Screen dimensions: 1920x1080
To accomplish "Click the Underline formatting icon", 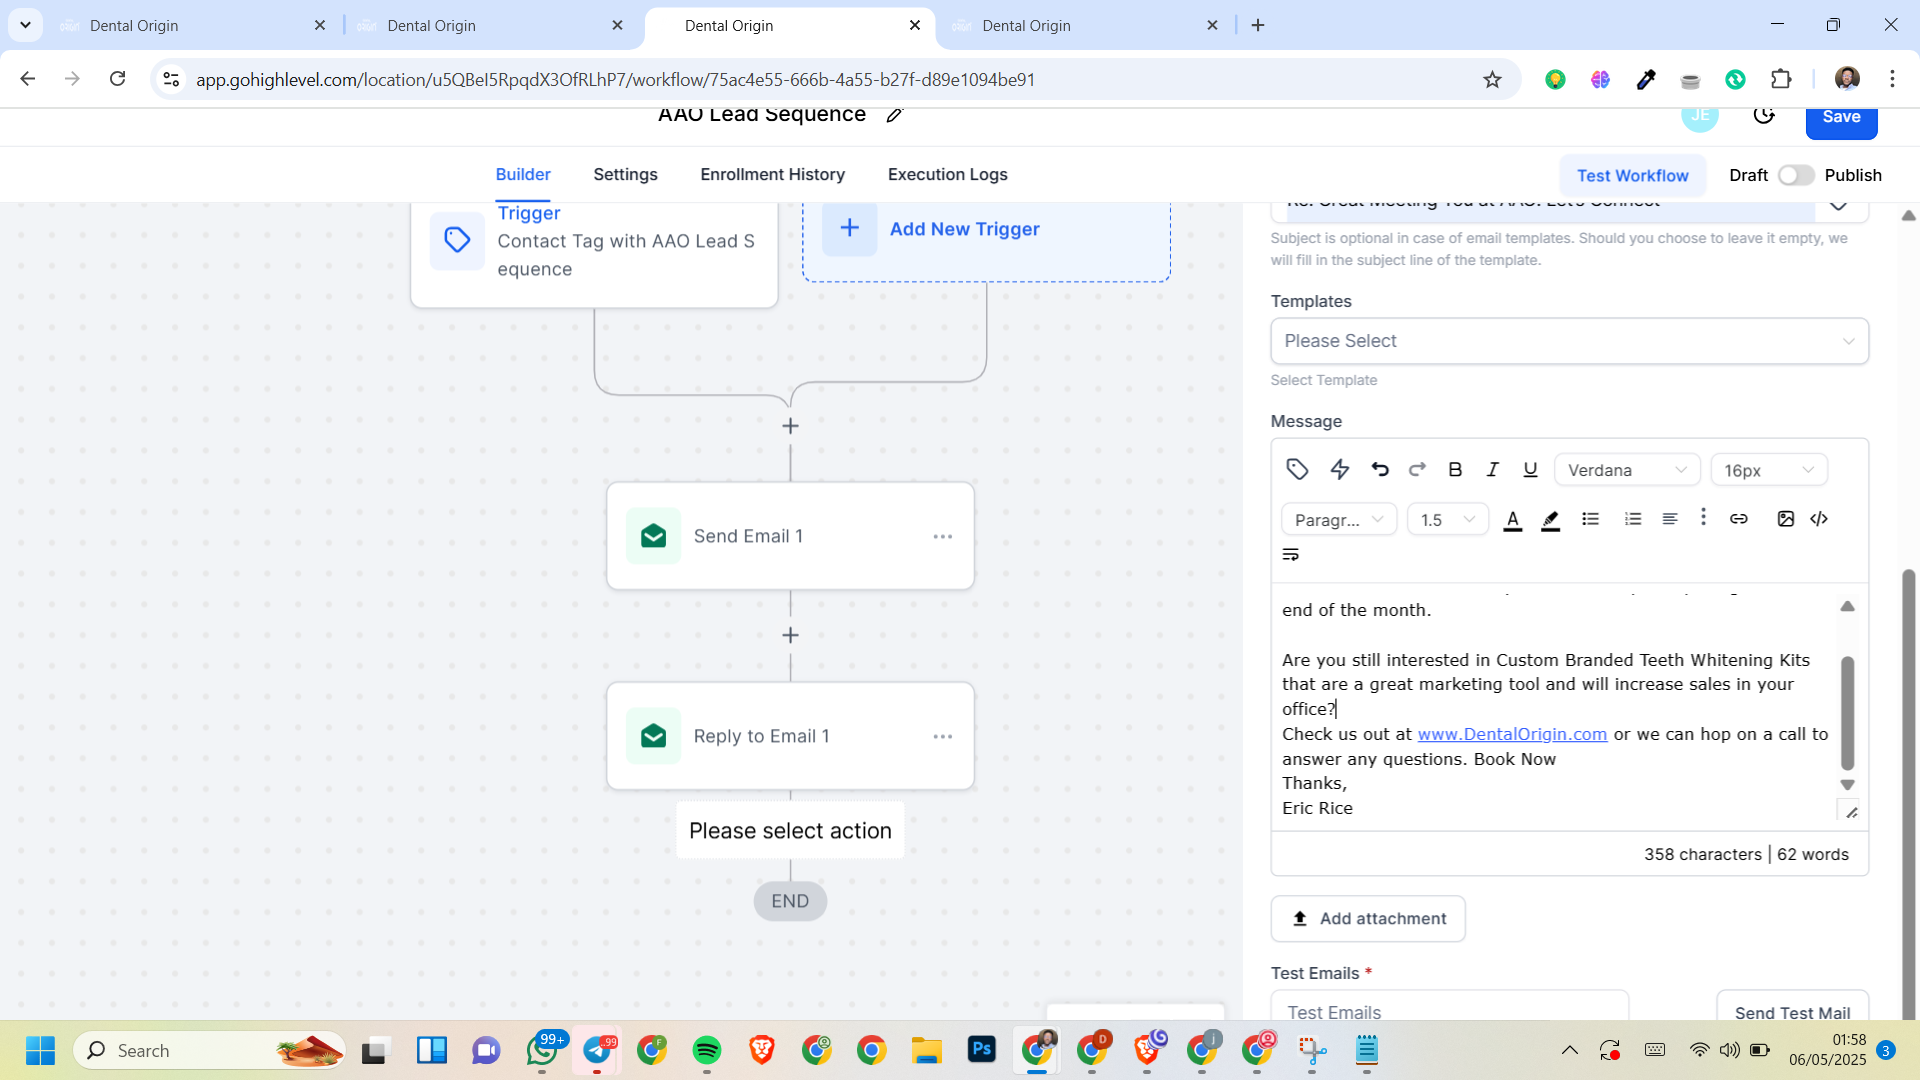I will (1530, 469).
